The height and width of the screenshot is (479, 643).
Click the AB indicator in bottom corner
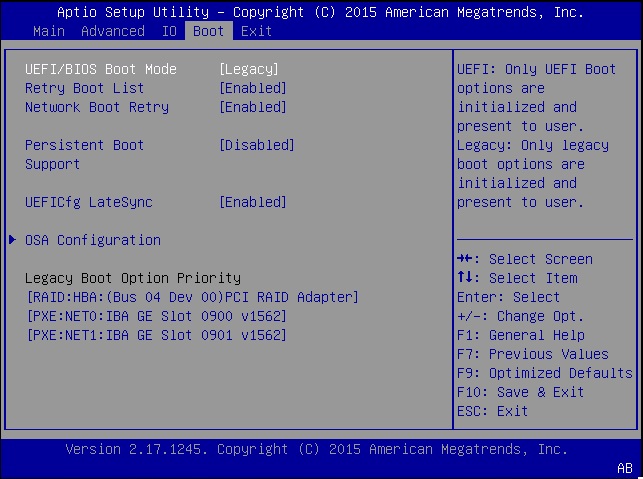(625, 468)
